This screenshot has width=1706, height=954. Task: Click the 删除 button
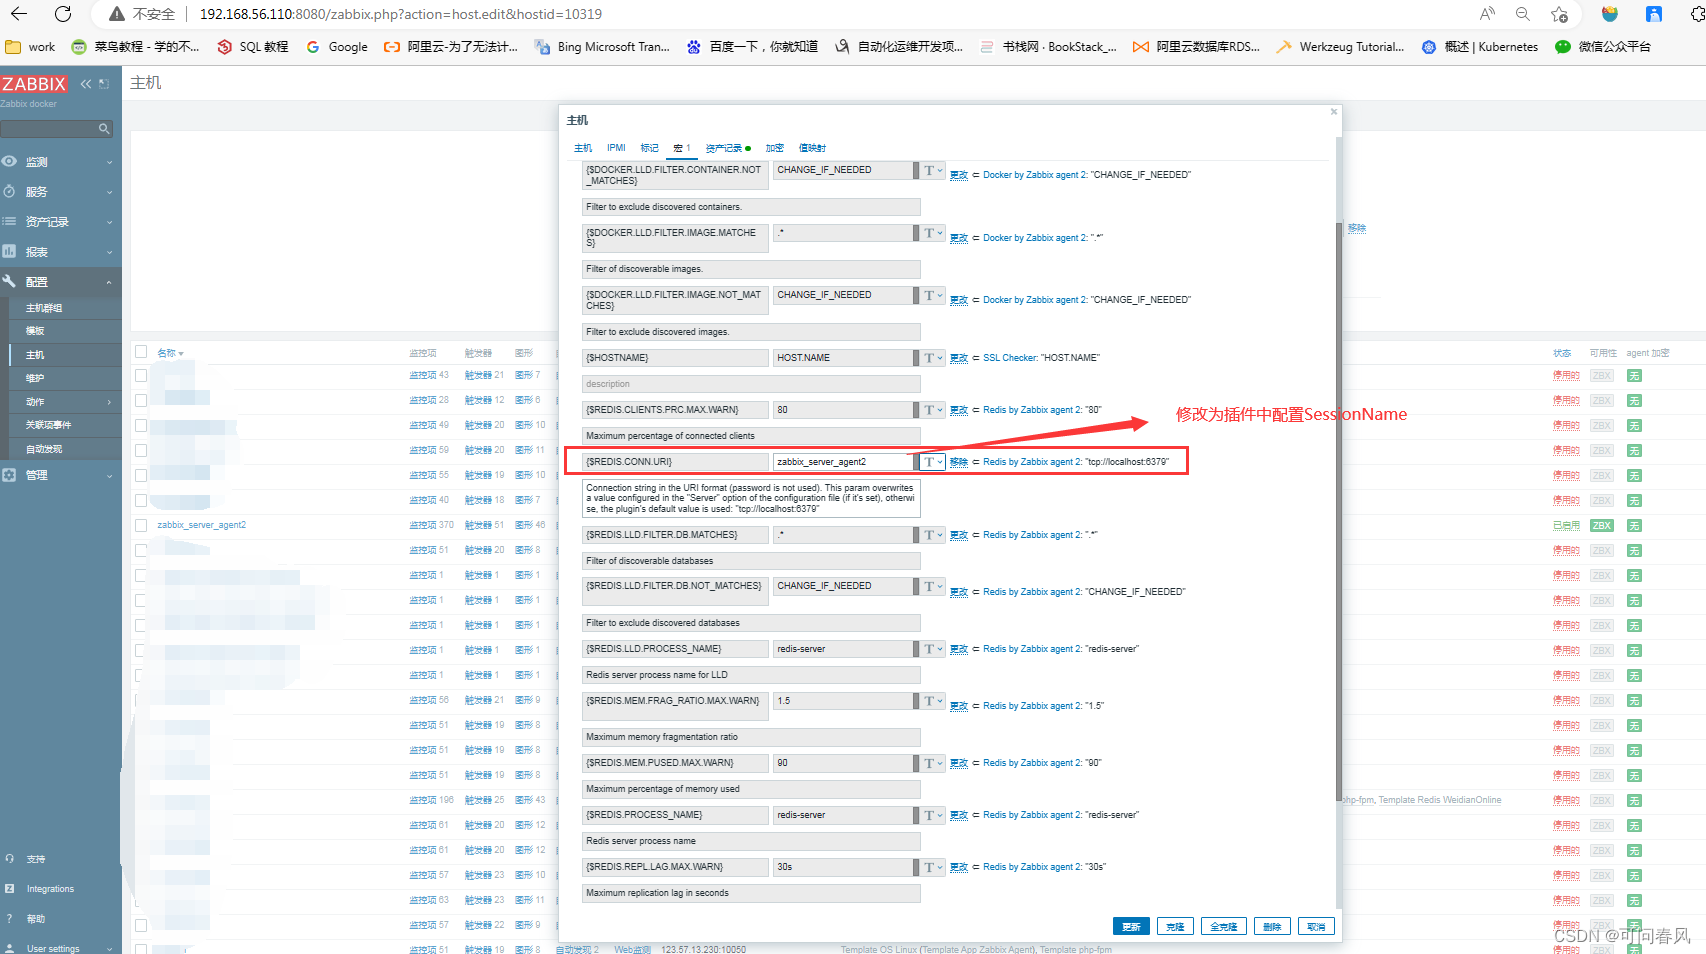pos(1272,927)
